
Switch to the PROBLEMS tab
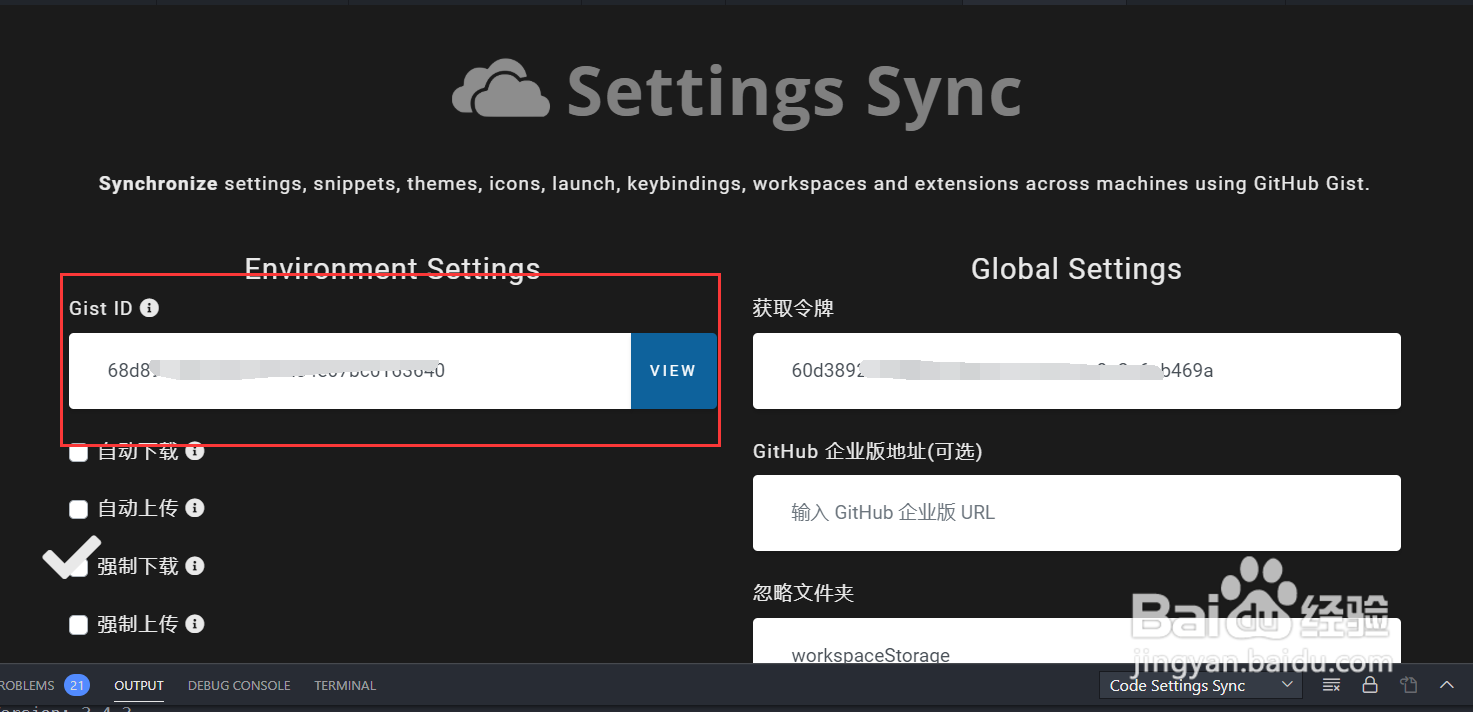pos(25,685)
